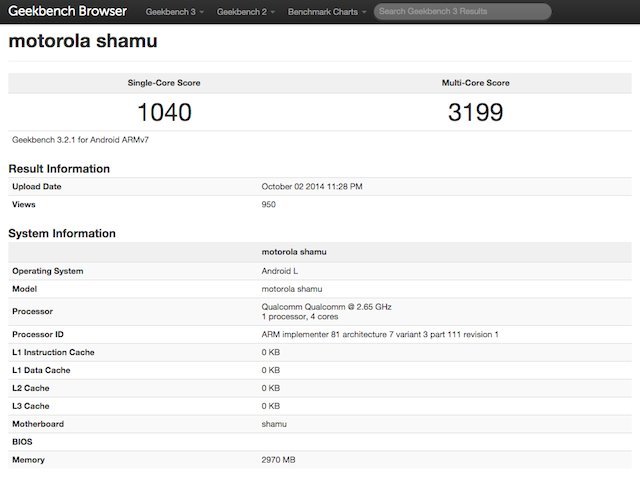Image resolution: width=640 pixels, height=480 pixels.
Task: Select the single-core score 1040
Action: click(164, 112)
